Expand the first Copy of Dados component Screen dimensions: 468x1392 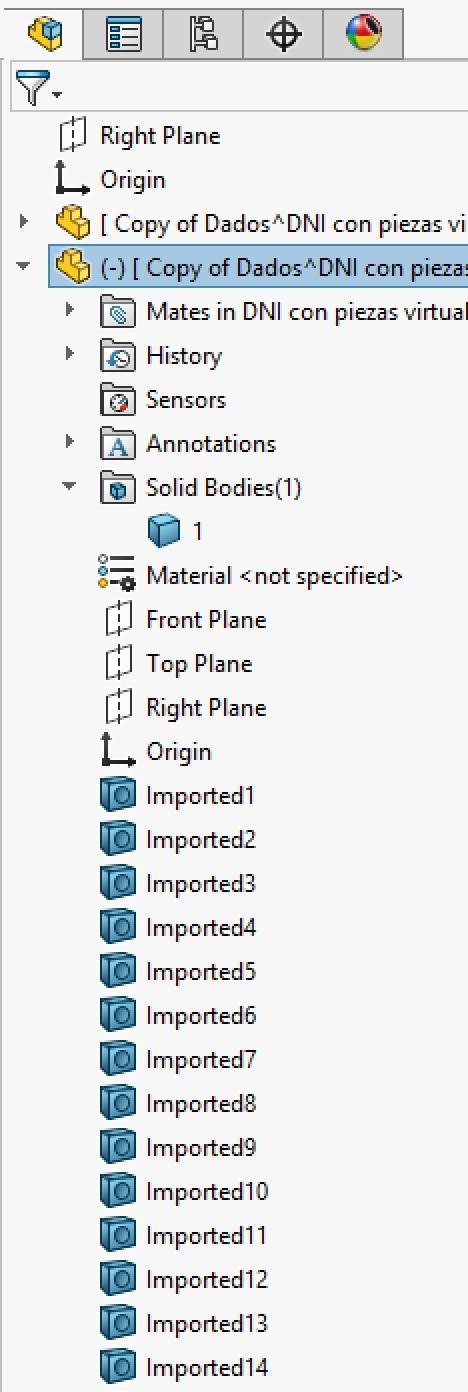(x=24, y=222)
